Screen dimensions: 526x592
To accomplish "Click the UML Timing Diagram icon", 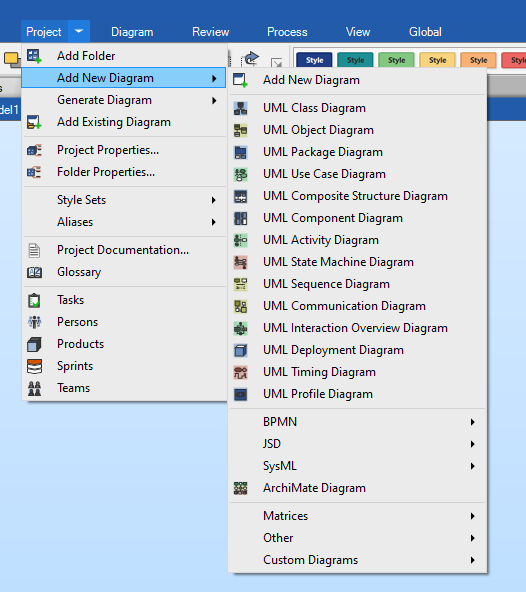I will pyautogui.click(x=240, y=372).
